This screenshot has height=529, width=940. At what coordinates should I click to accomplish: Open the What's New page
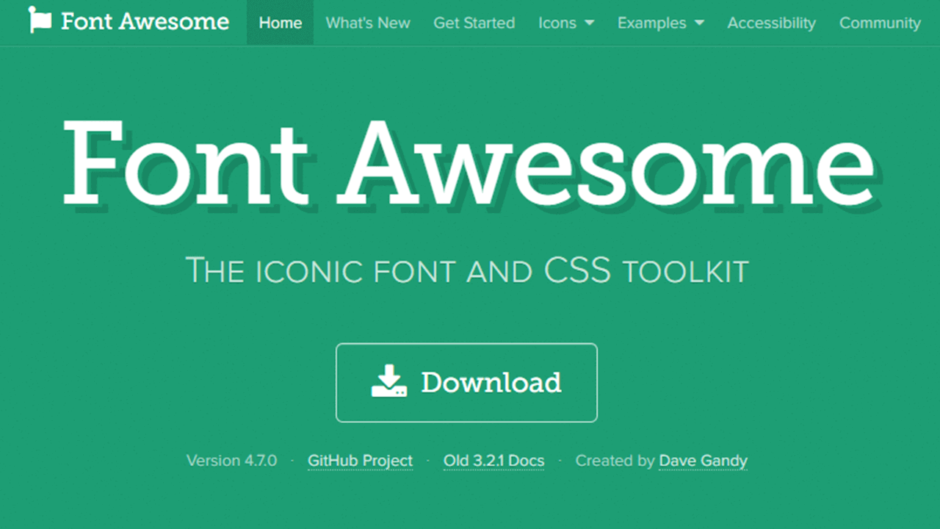point(368,22)
